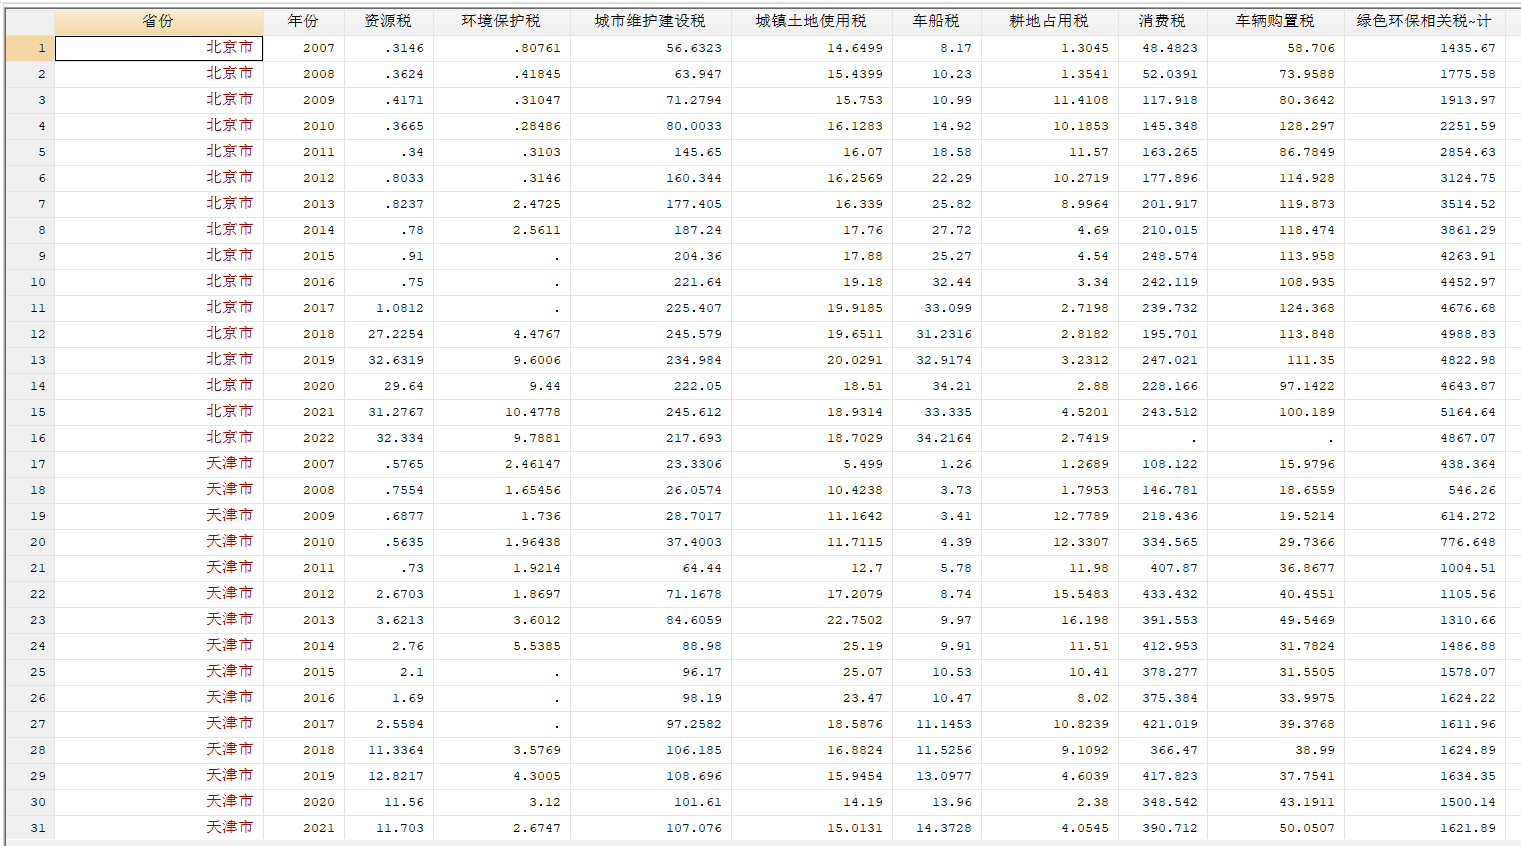
Task: Click the missing 消费税 cell in row 16
Action: (1162, 438)
